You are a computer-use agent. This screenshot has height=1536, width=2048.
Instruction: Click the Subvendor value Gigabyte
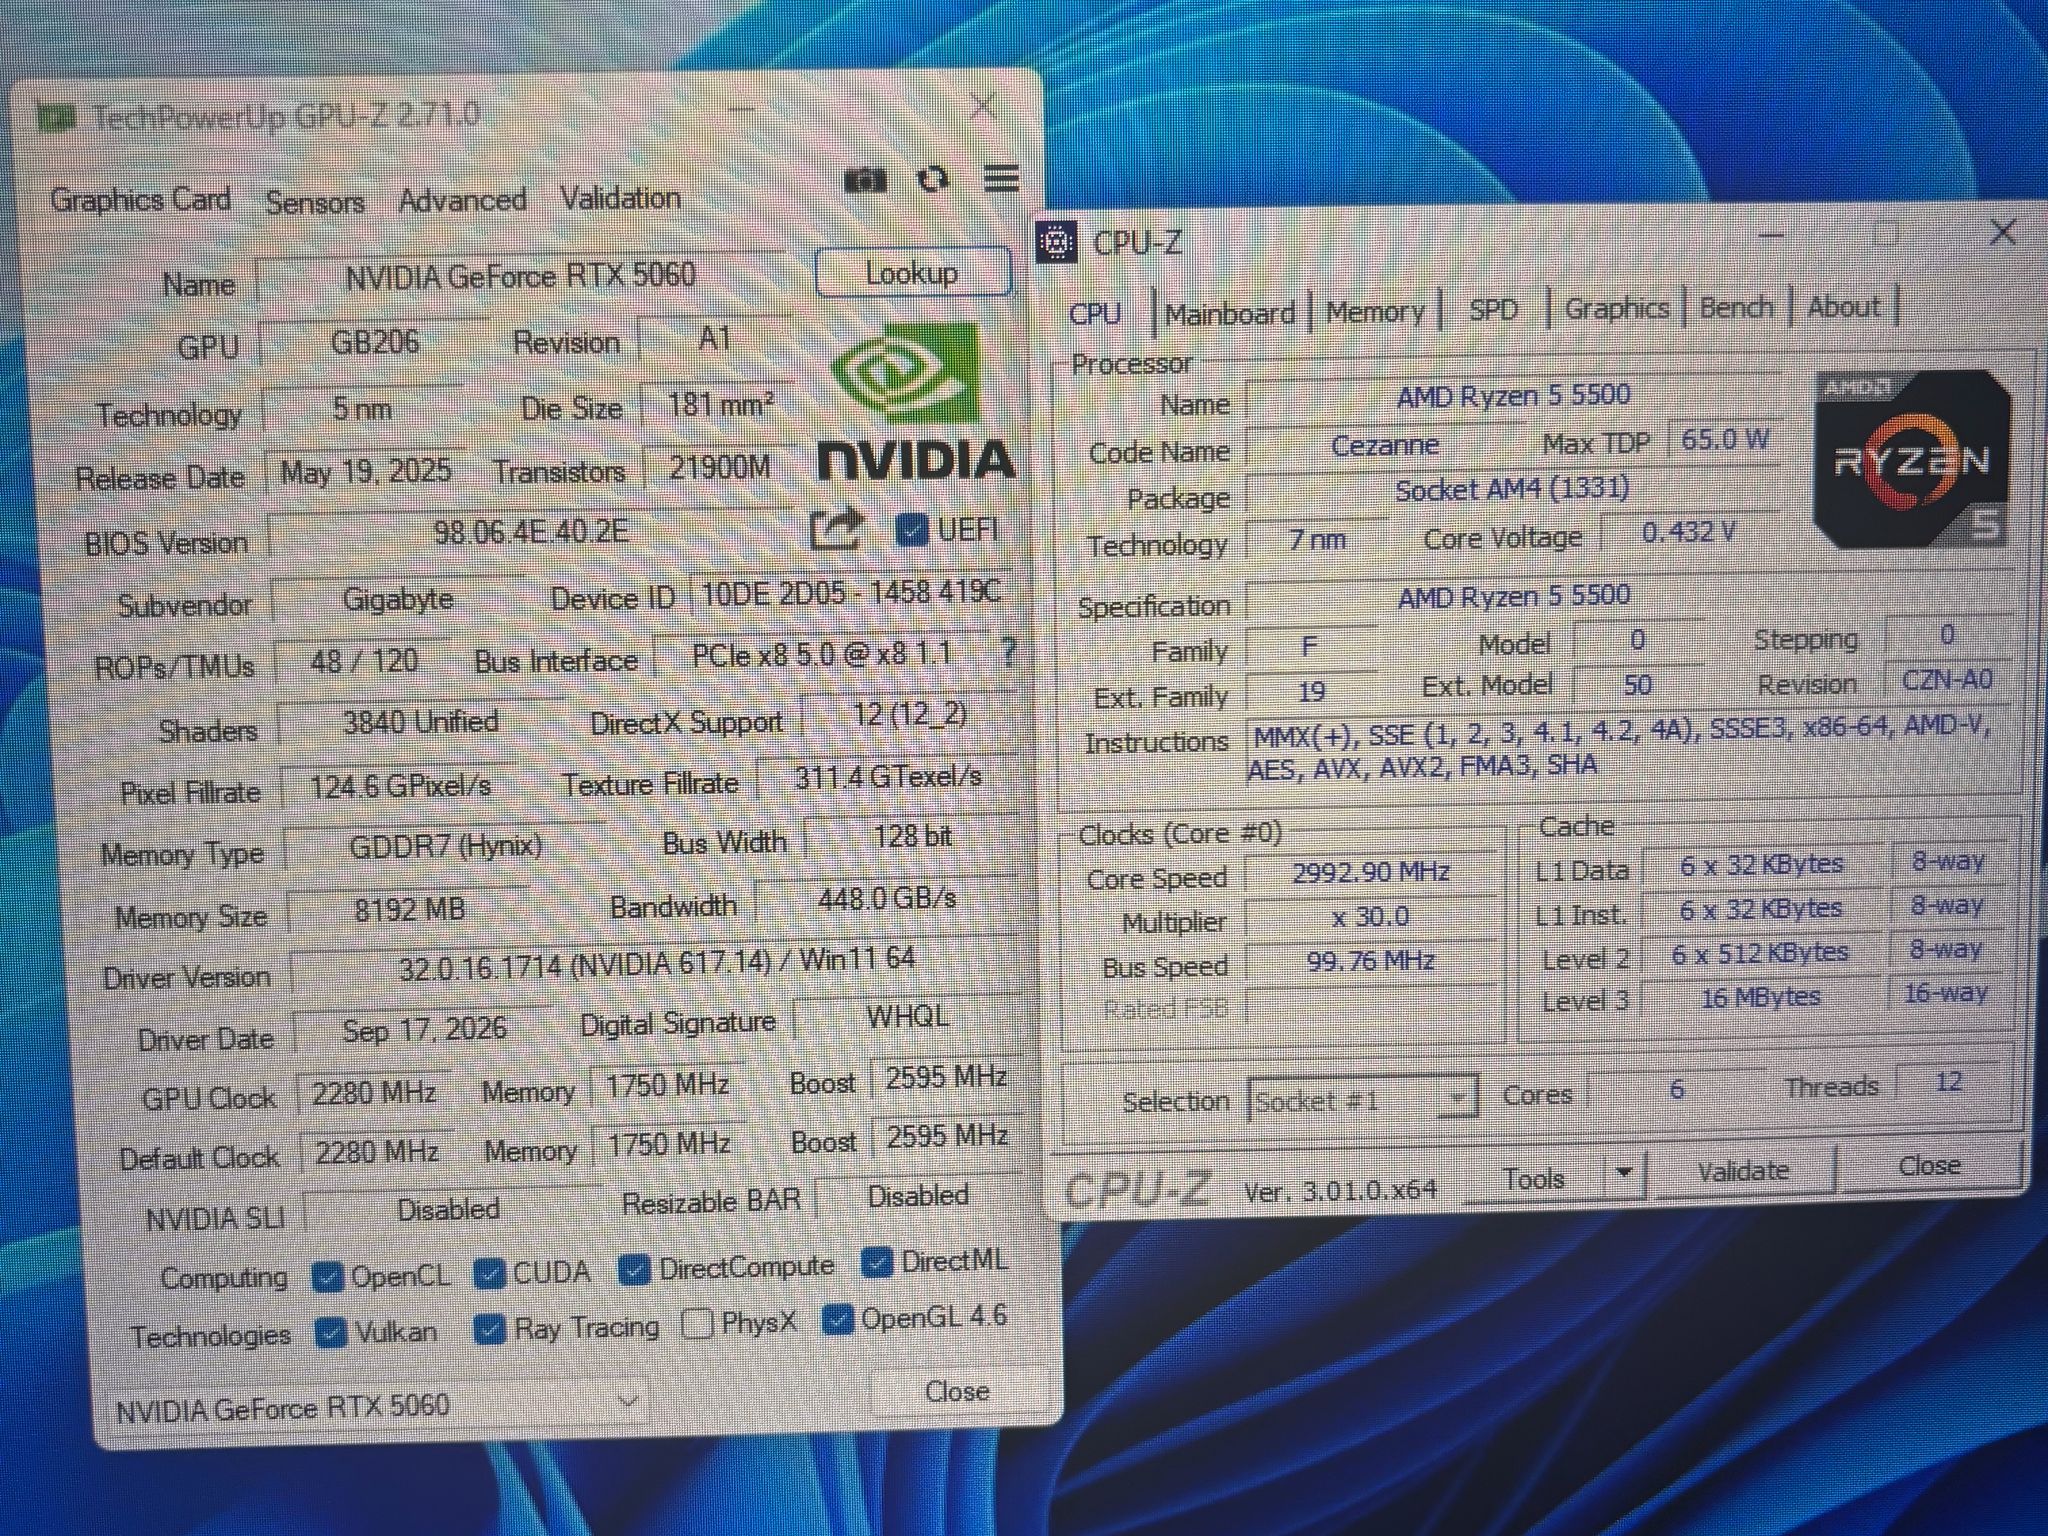398,599
